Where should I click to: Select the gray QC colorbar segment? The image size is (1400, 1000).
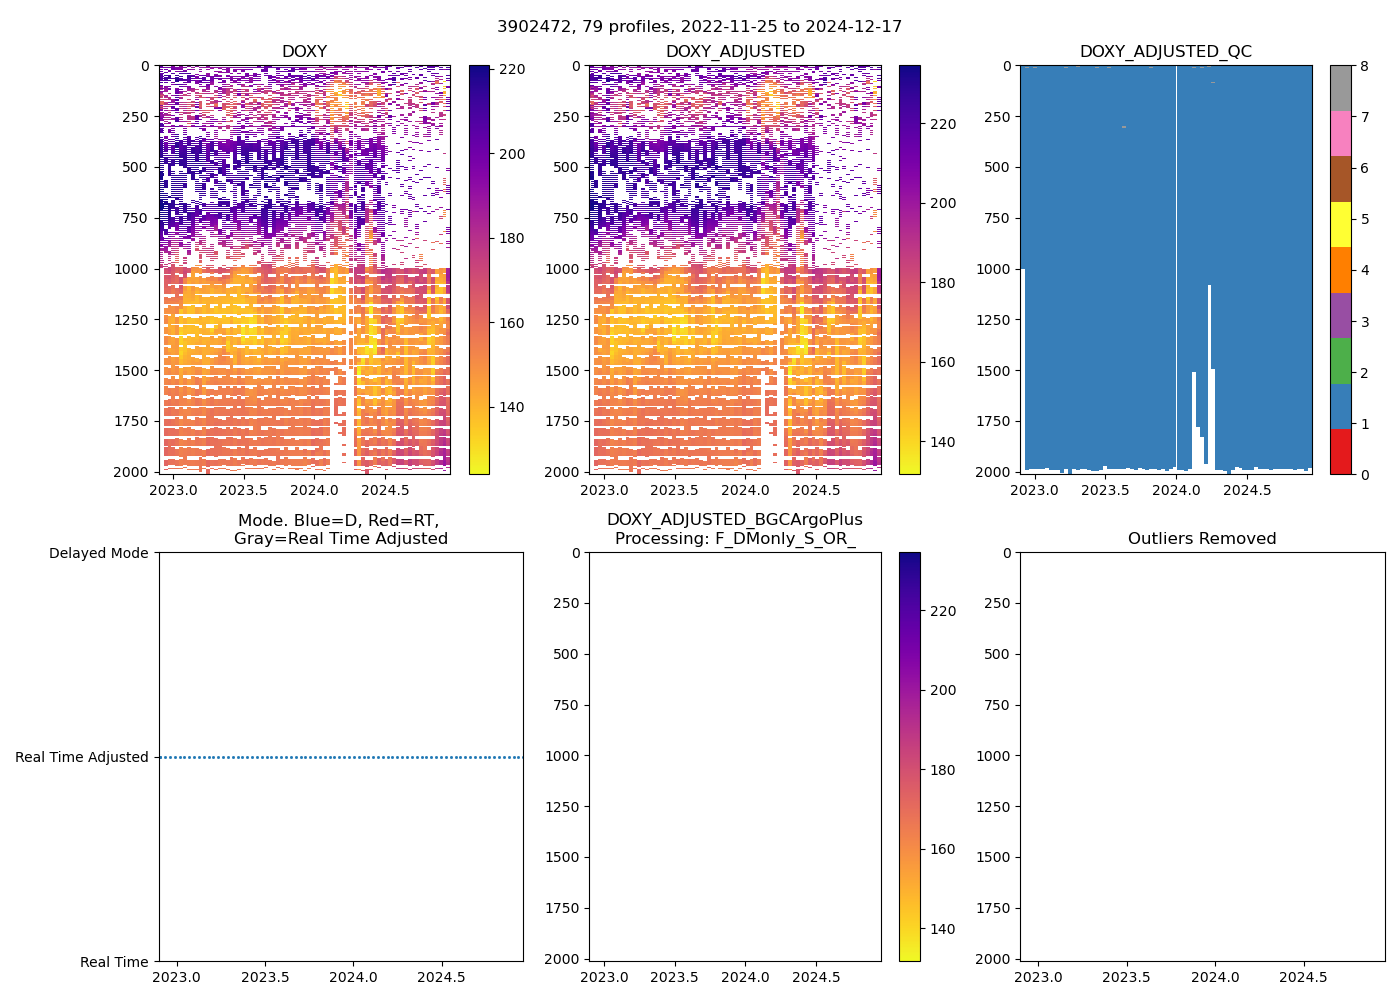pos(1340,88)
